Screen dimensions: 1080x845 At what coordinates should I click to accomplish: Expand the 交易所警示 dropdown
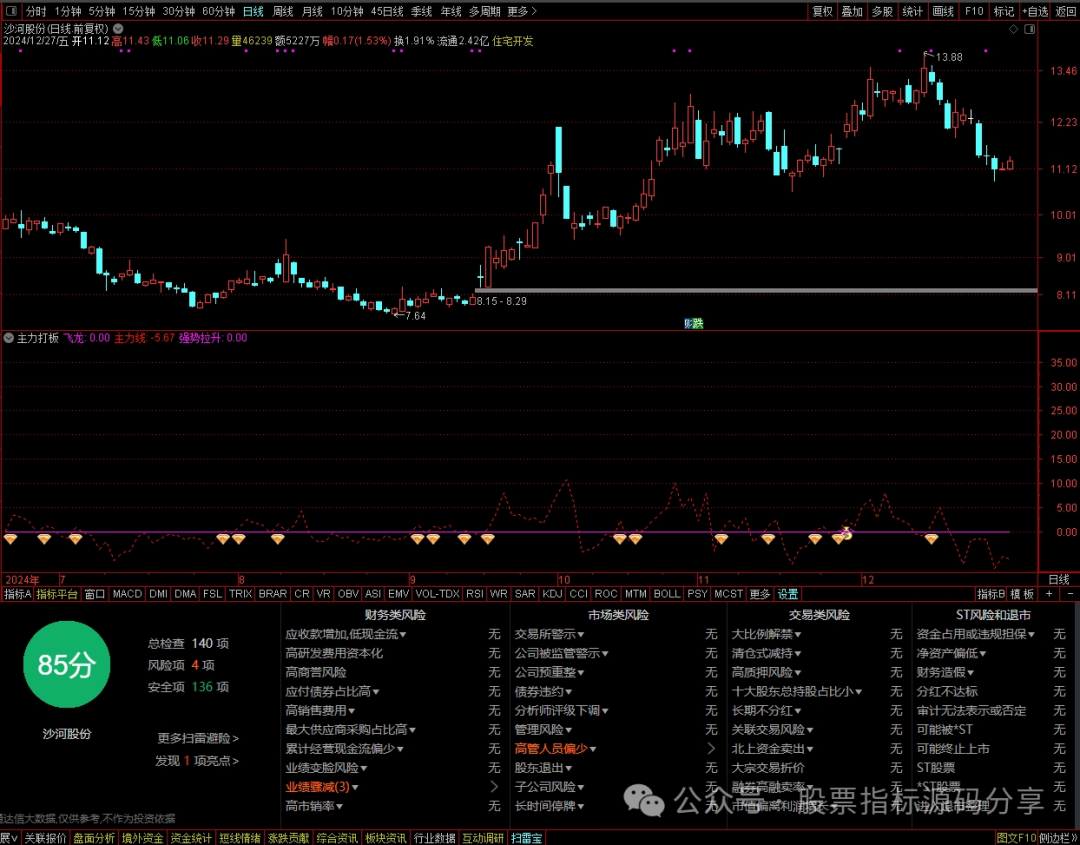tap(549, 634)
